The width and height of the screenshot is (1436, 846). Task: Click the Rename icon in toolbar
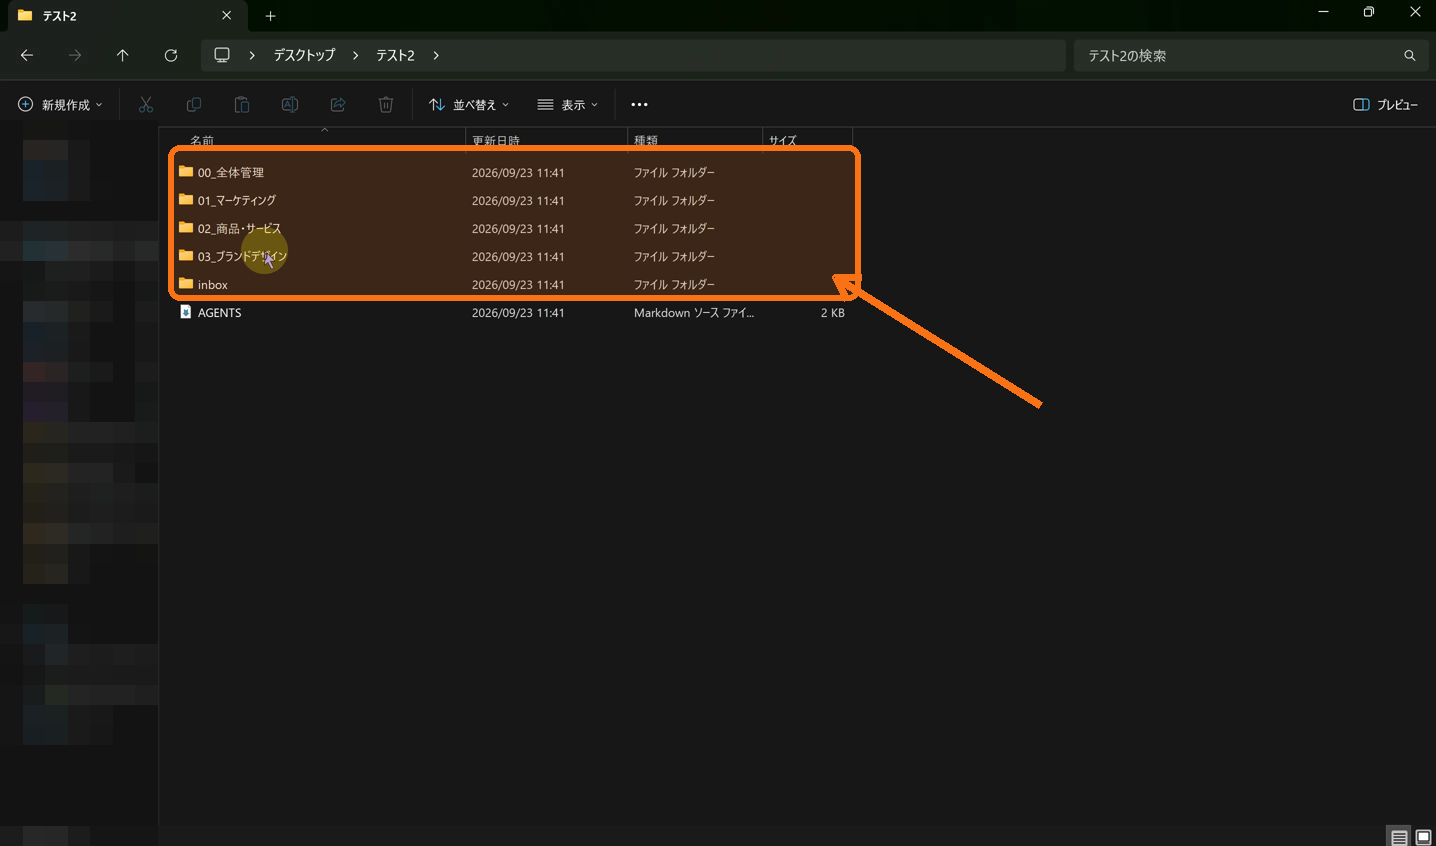tap(290, 104)
